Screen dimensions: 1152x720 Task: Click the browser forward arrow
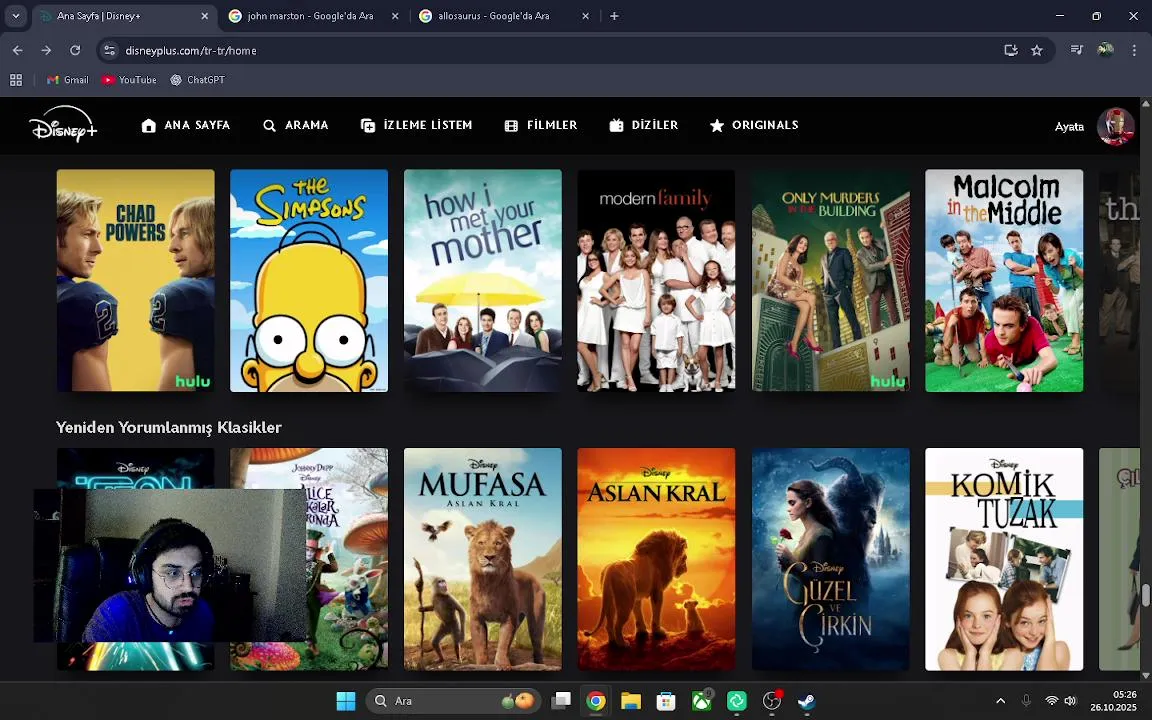tap(46, 51)
